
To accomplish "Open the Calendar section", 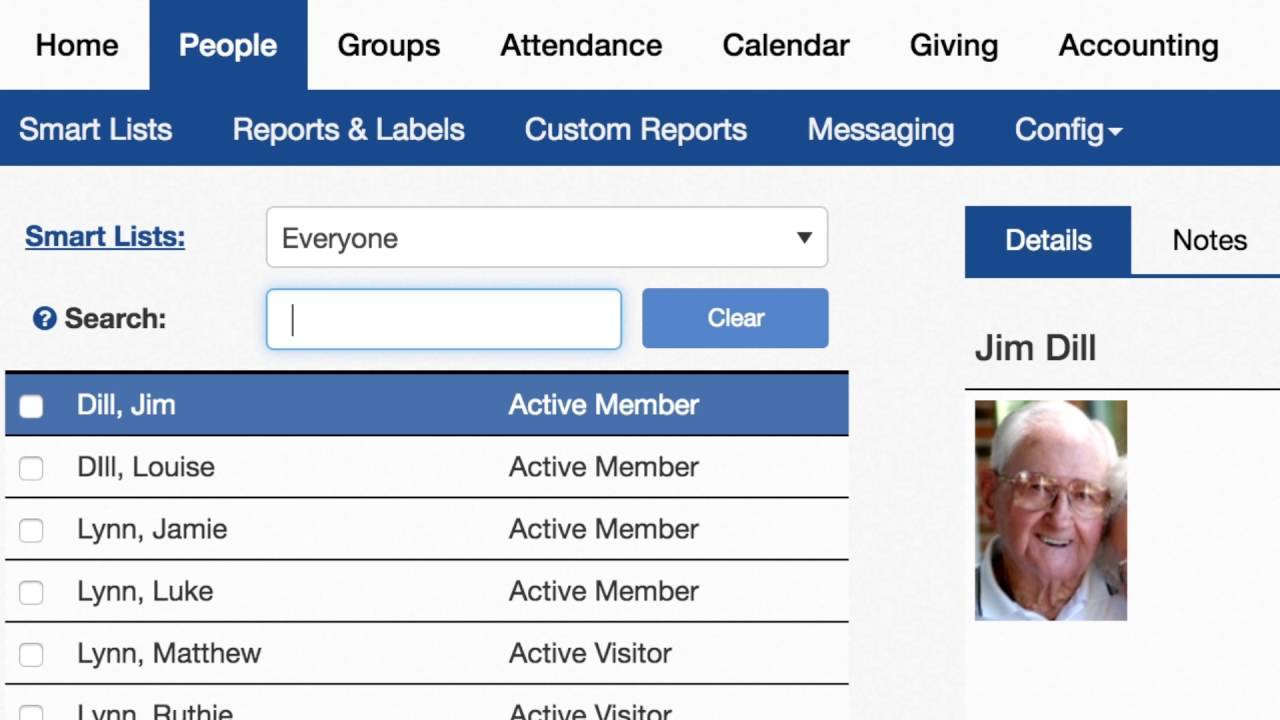I will (785, 45).
